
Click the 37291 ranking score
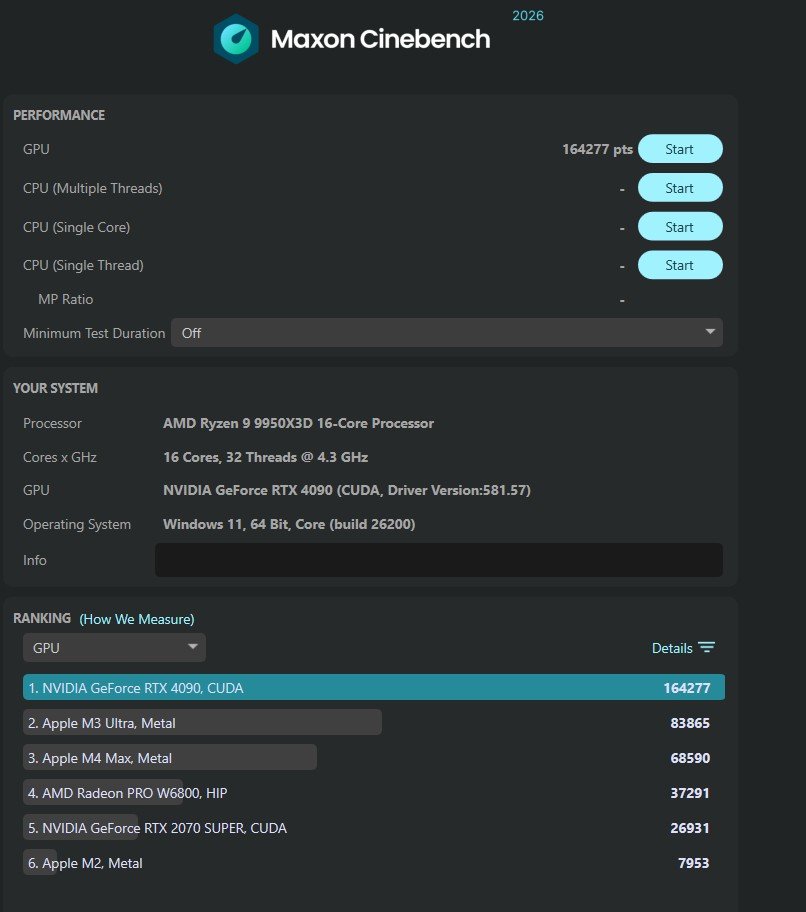click(690, 793)
